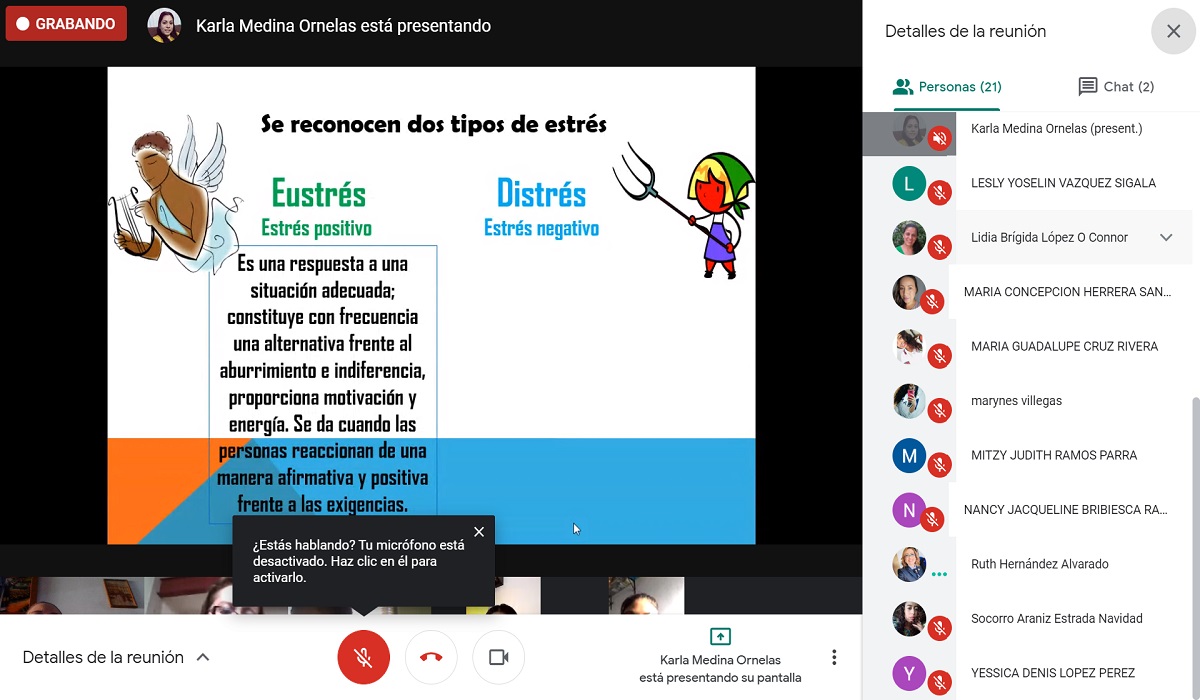Click 'Karla Medina Ornelas está presentando su pantalla' label

pos(720,669)
